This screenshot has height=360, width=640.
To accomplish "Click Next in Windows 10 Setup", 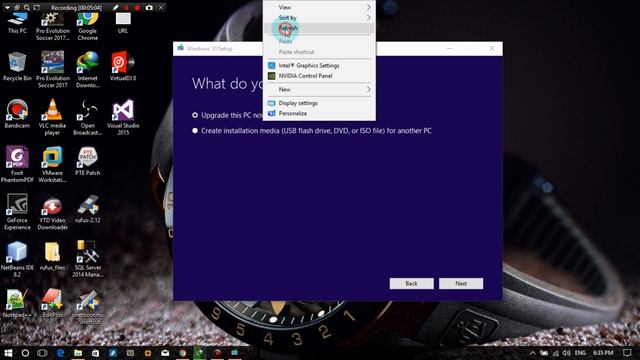I will [x=461, y=283].
